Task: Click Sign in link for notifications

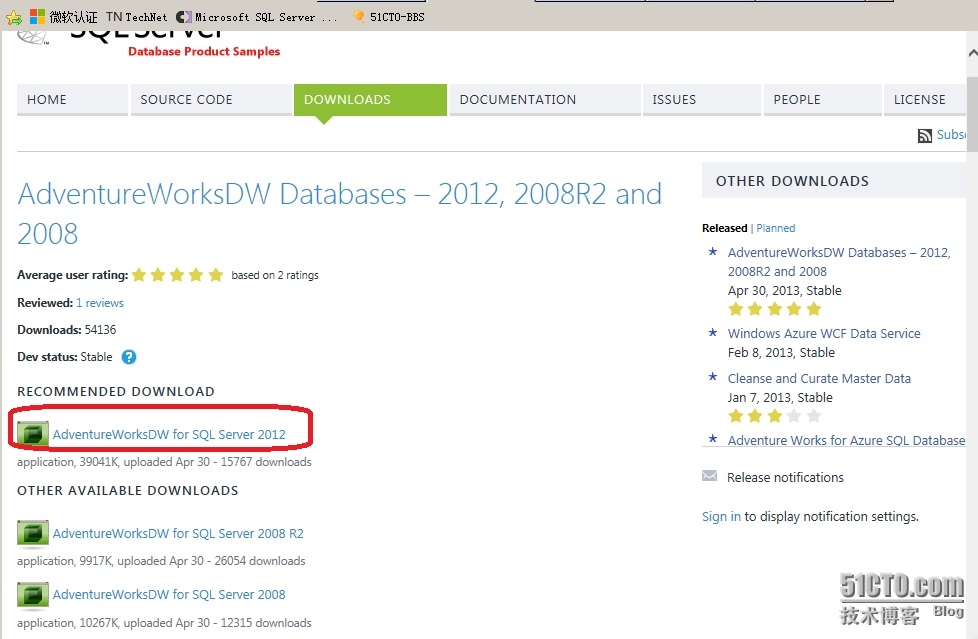Action: point(721,517)
